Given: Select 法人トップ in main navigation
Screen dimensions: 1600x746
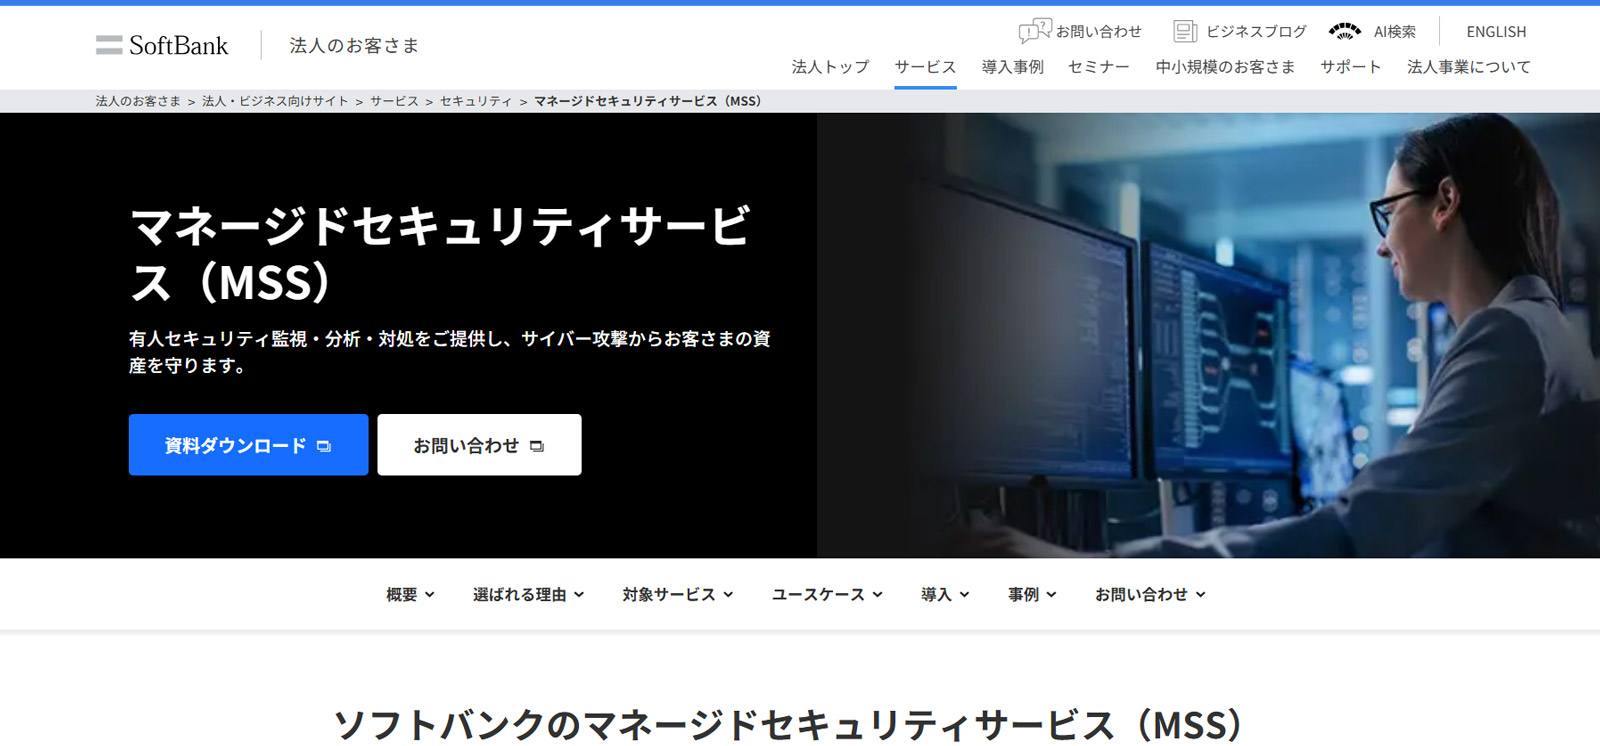Looking at the screenshot, I should point(830,67).
